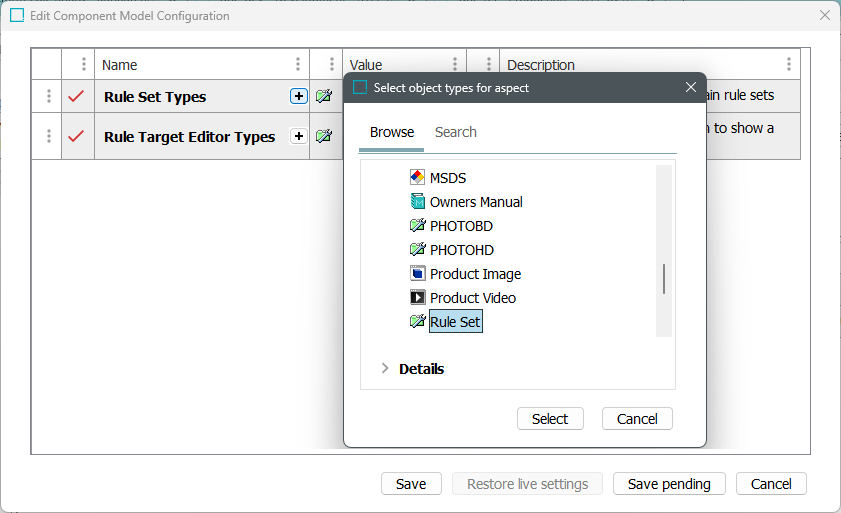841x513 pixels.
Task: Expand Rule Target Editor Types plus button
Action: 298,136
